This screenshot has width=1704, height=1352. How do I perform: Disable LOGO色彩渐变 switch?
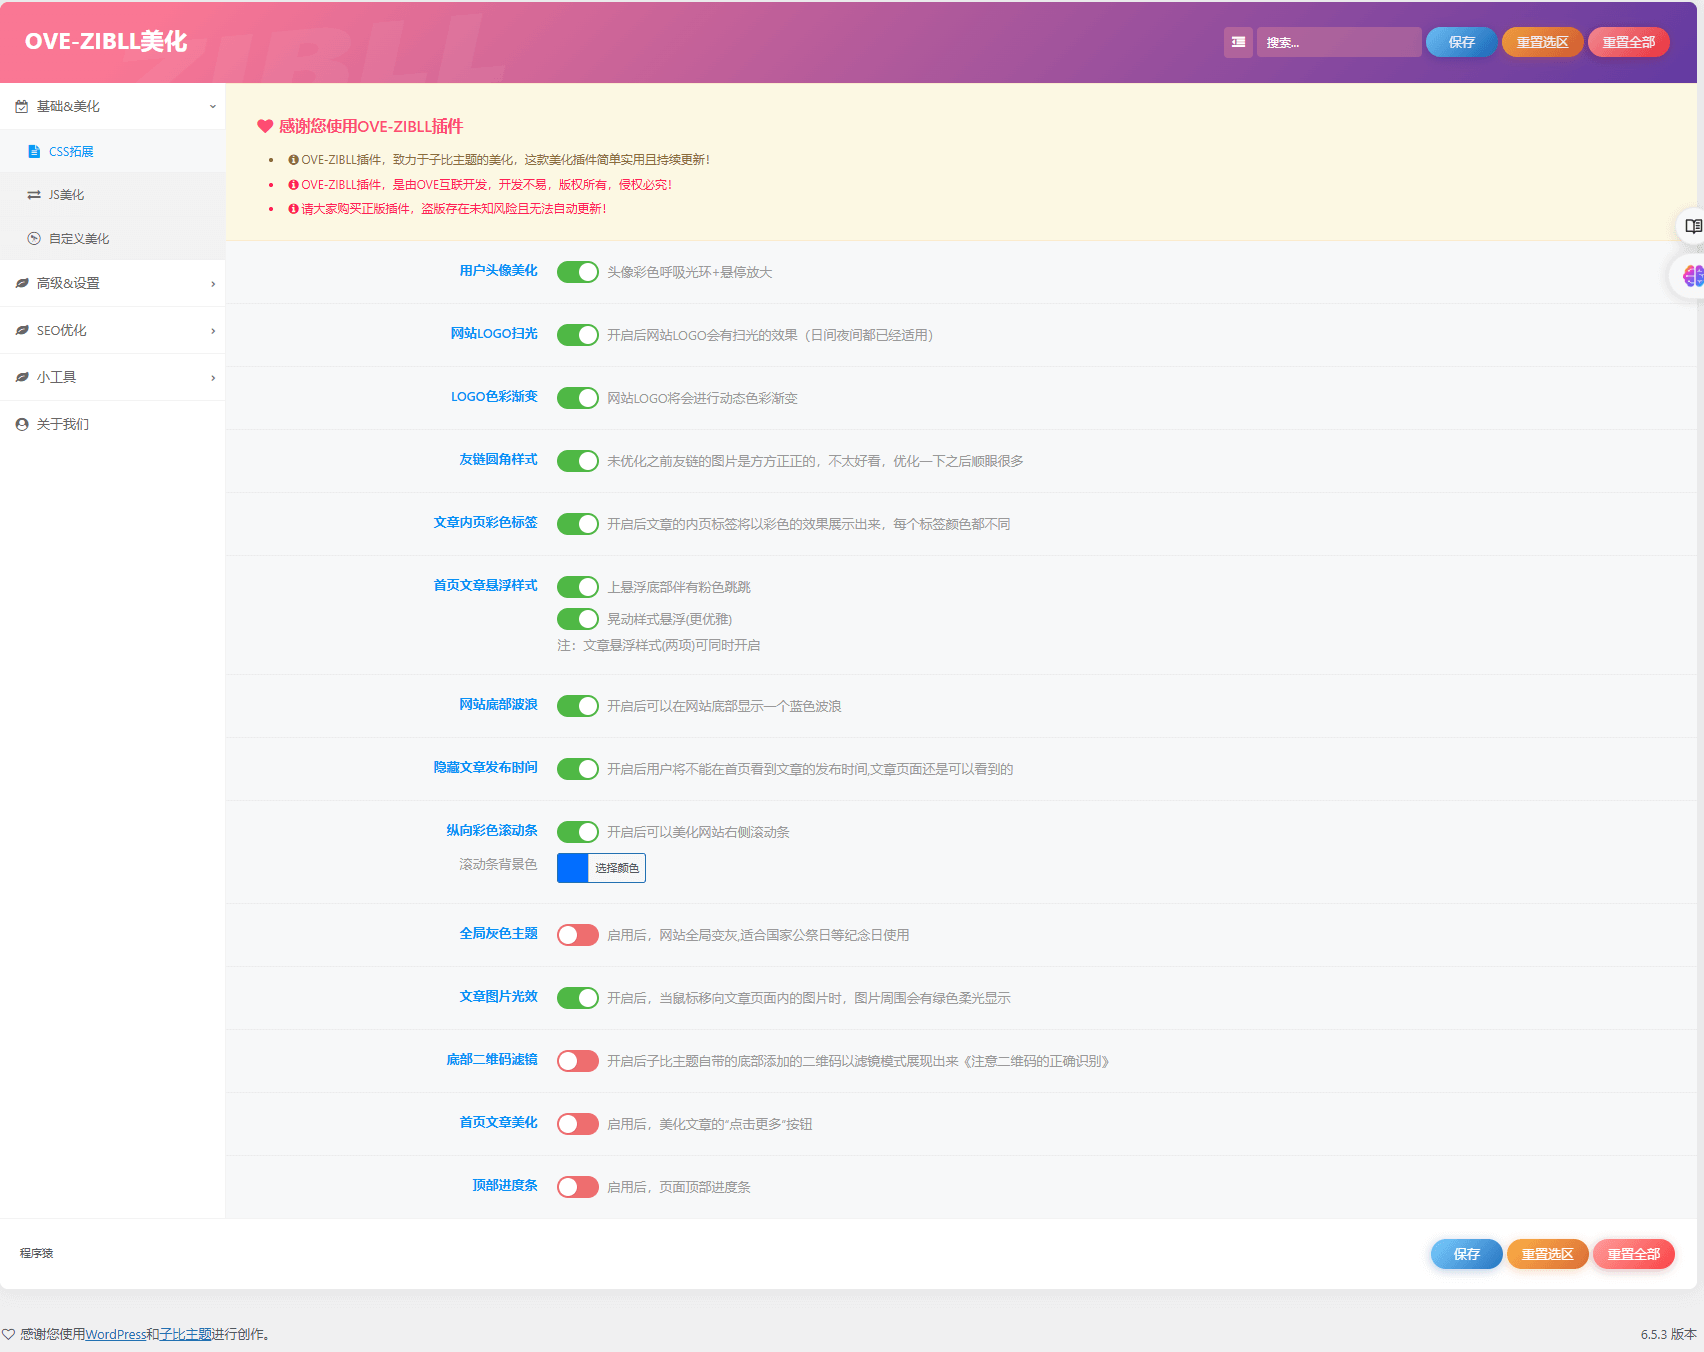click(x=578, y=398)
